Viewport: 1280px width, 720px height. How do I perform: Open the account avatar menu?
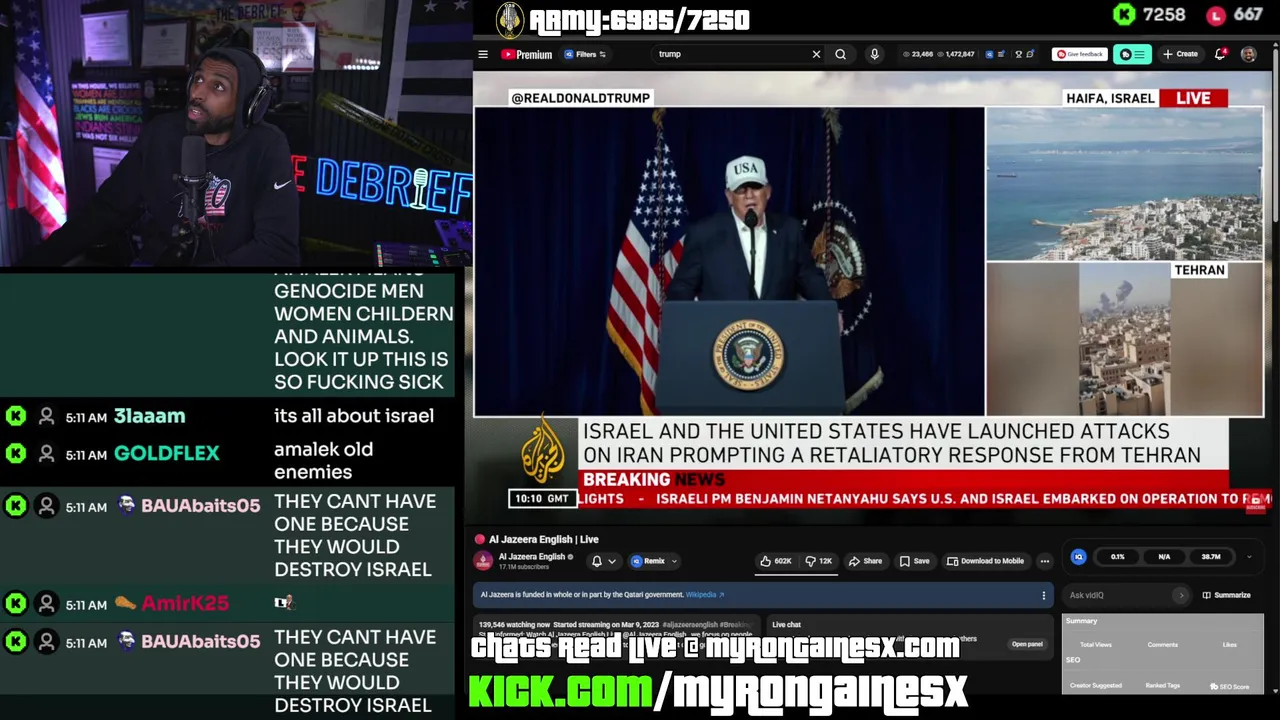[x=1248, y=54]
